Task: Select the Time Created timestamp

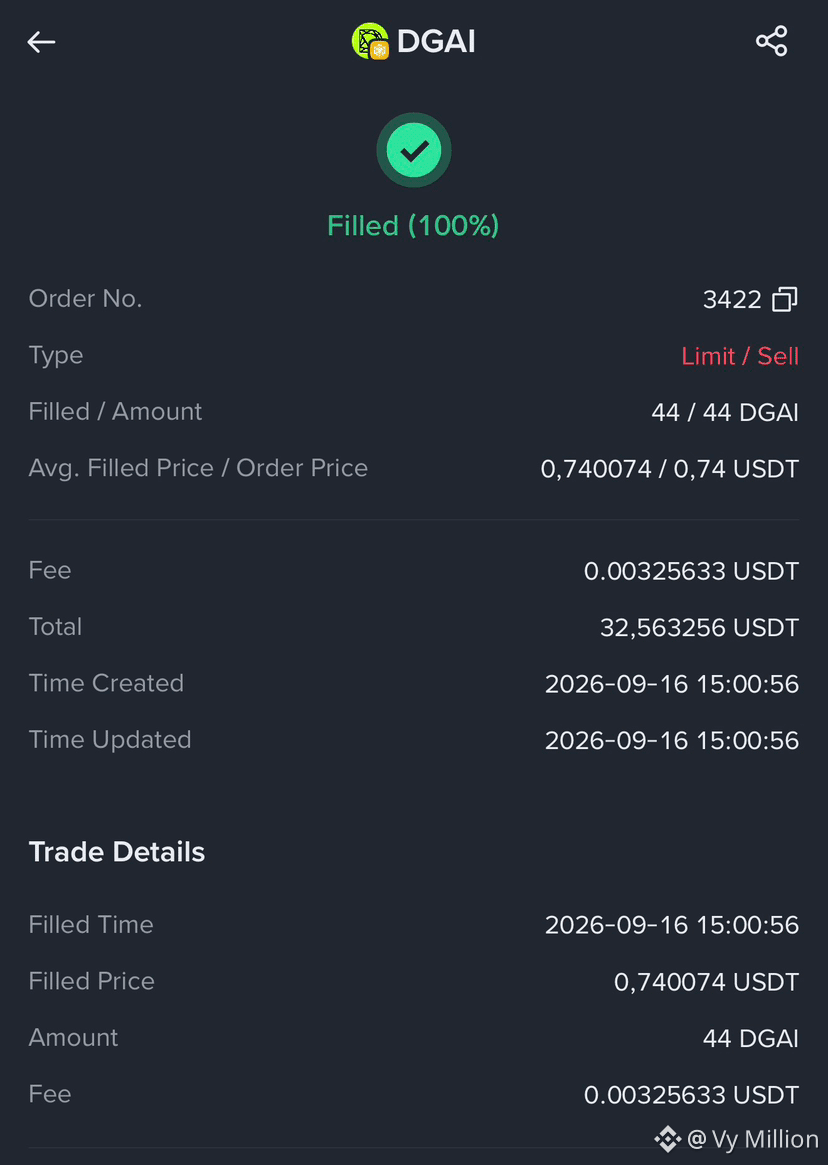Action: (672, 684)
